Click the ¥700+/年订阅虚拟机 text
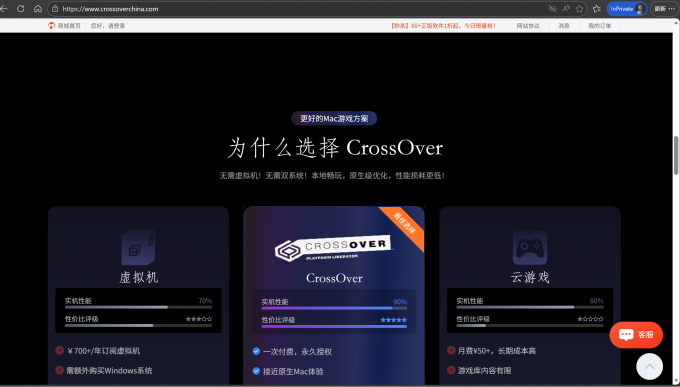The width and height of the screenshot is (680, 387). (x=104, y=351)
